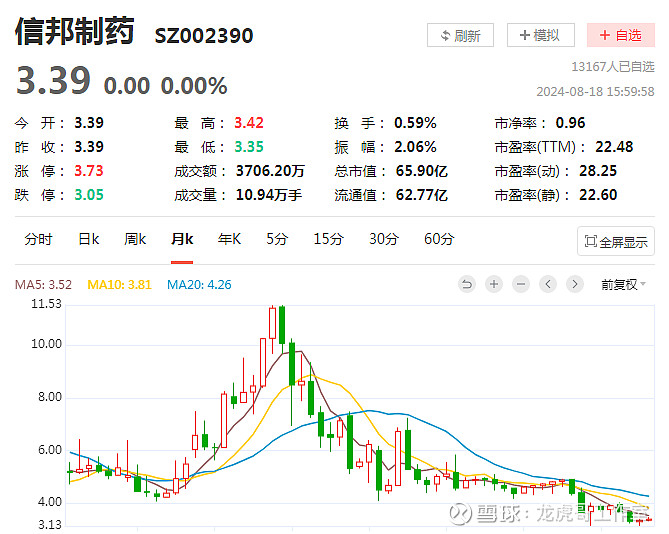Image resolution: width=669 pixels, height=534 pixels.
Task: Click 涨停 value 3.73
Action: tap(89, 171)
